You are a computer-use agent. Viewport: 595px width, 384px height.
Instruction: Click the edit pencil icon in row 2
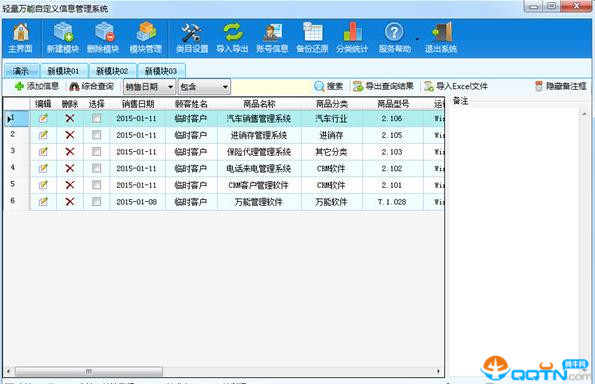[x=43, y=135]
